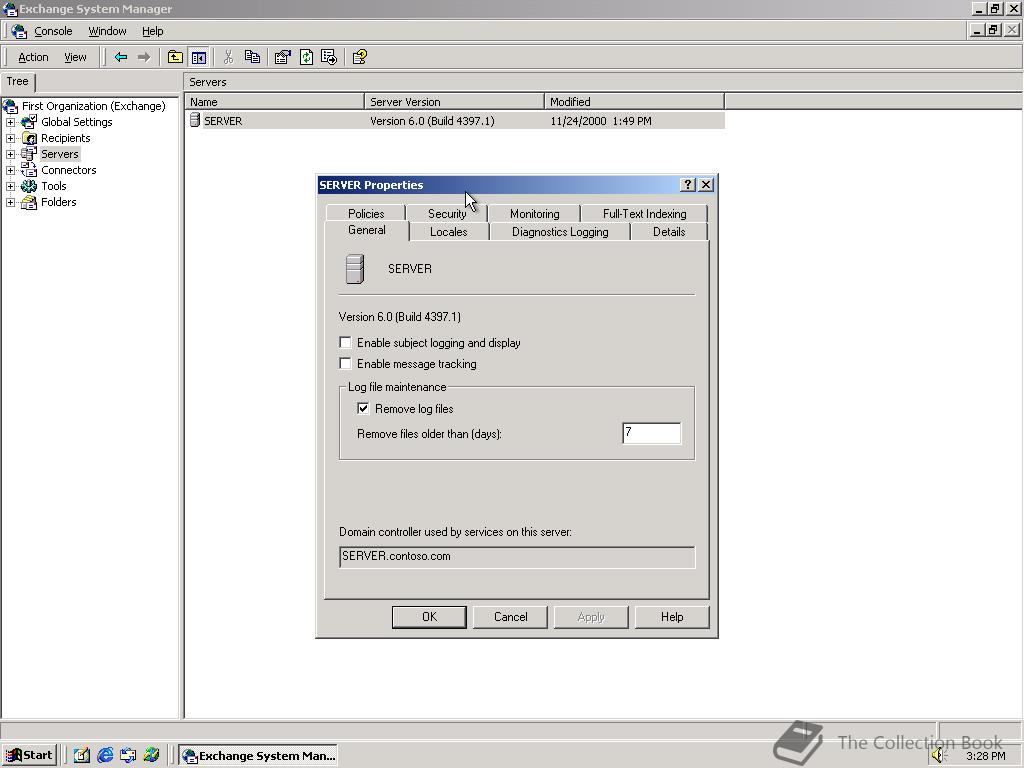This screenshot has width=1024, height=768.
Task: Click the SERVER cylinder icon in list
Action: (x=195, y=120)
